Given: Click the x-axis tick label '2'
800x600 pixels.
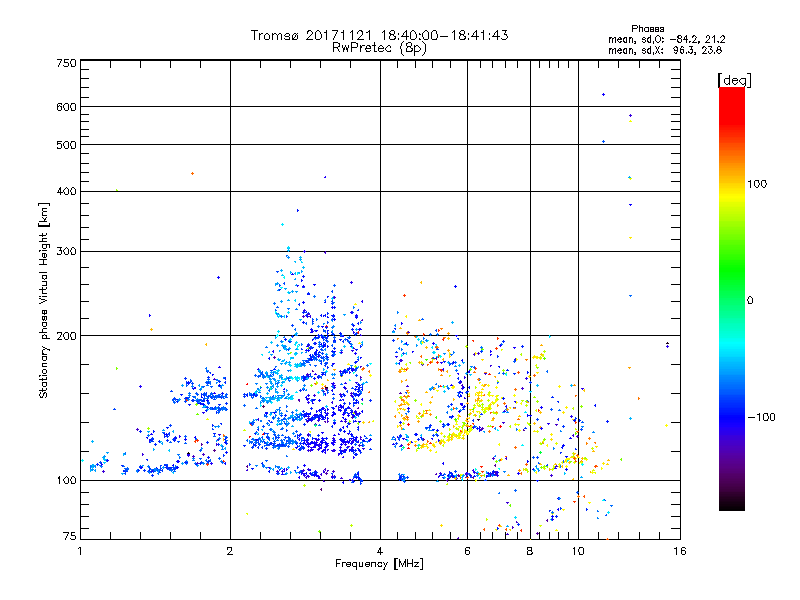Looking at the screenshot, I should pos(230,551).
